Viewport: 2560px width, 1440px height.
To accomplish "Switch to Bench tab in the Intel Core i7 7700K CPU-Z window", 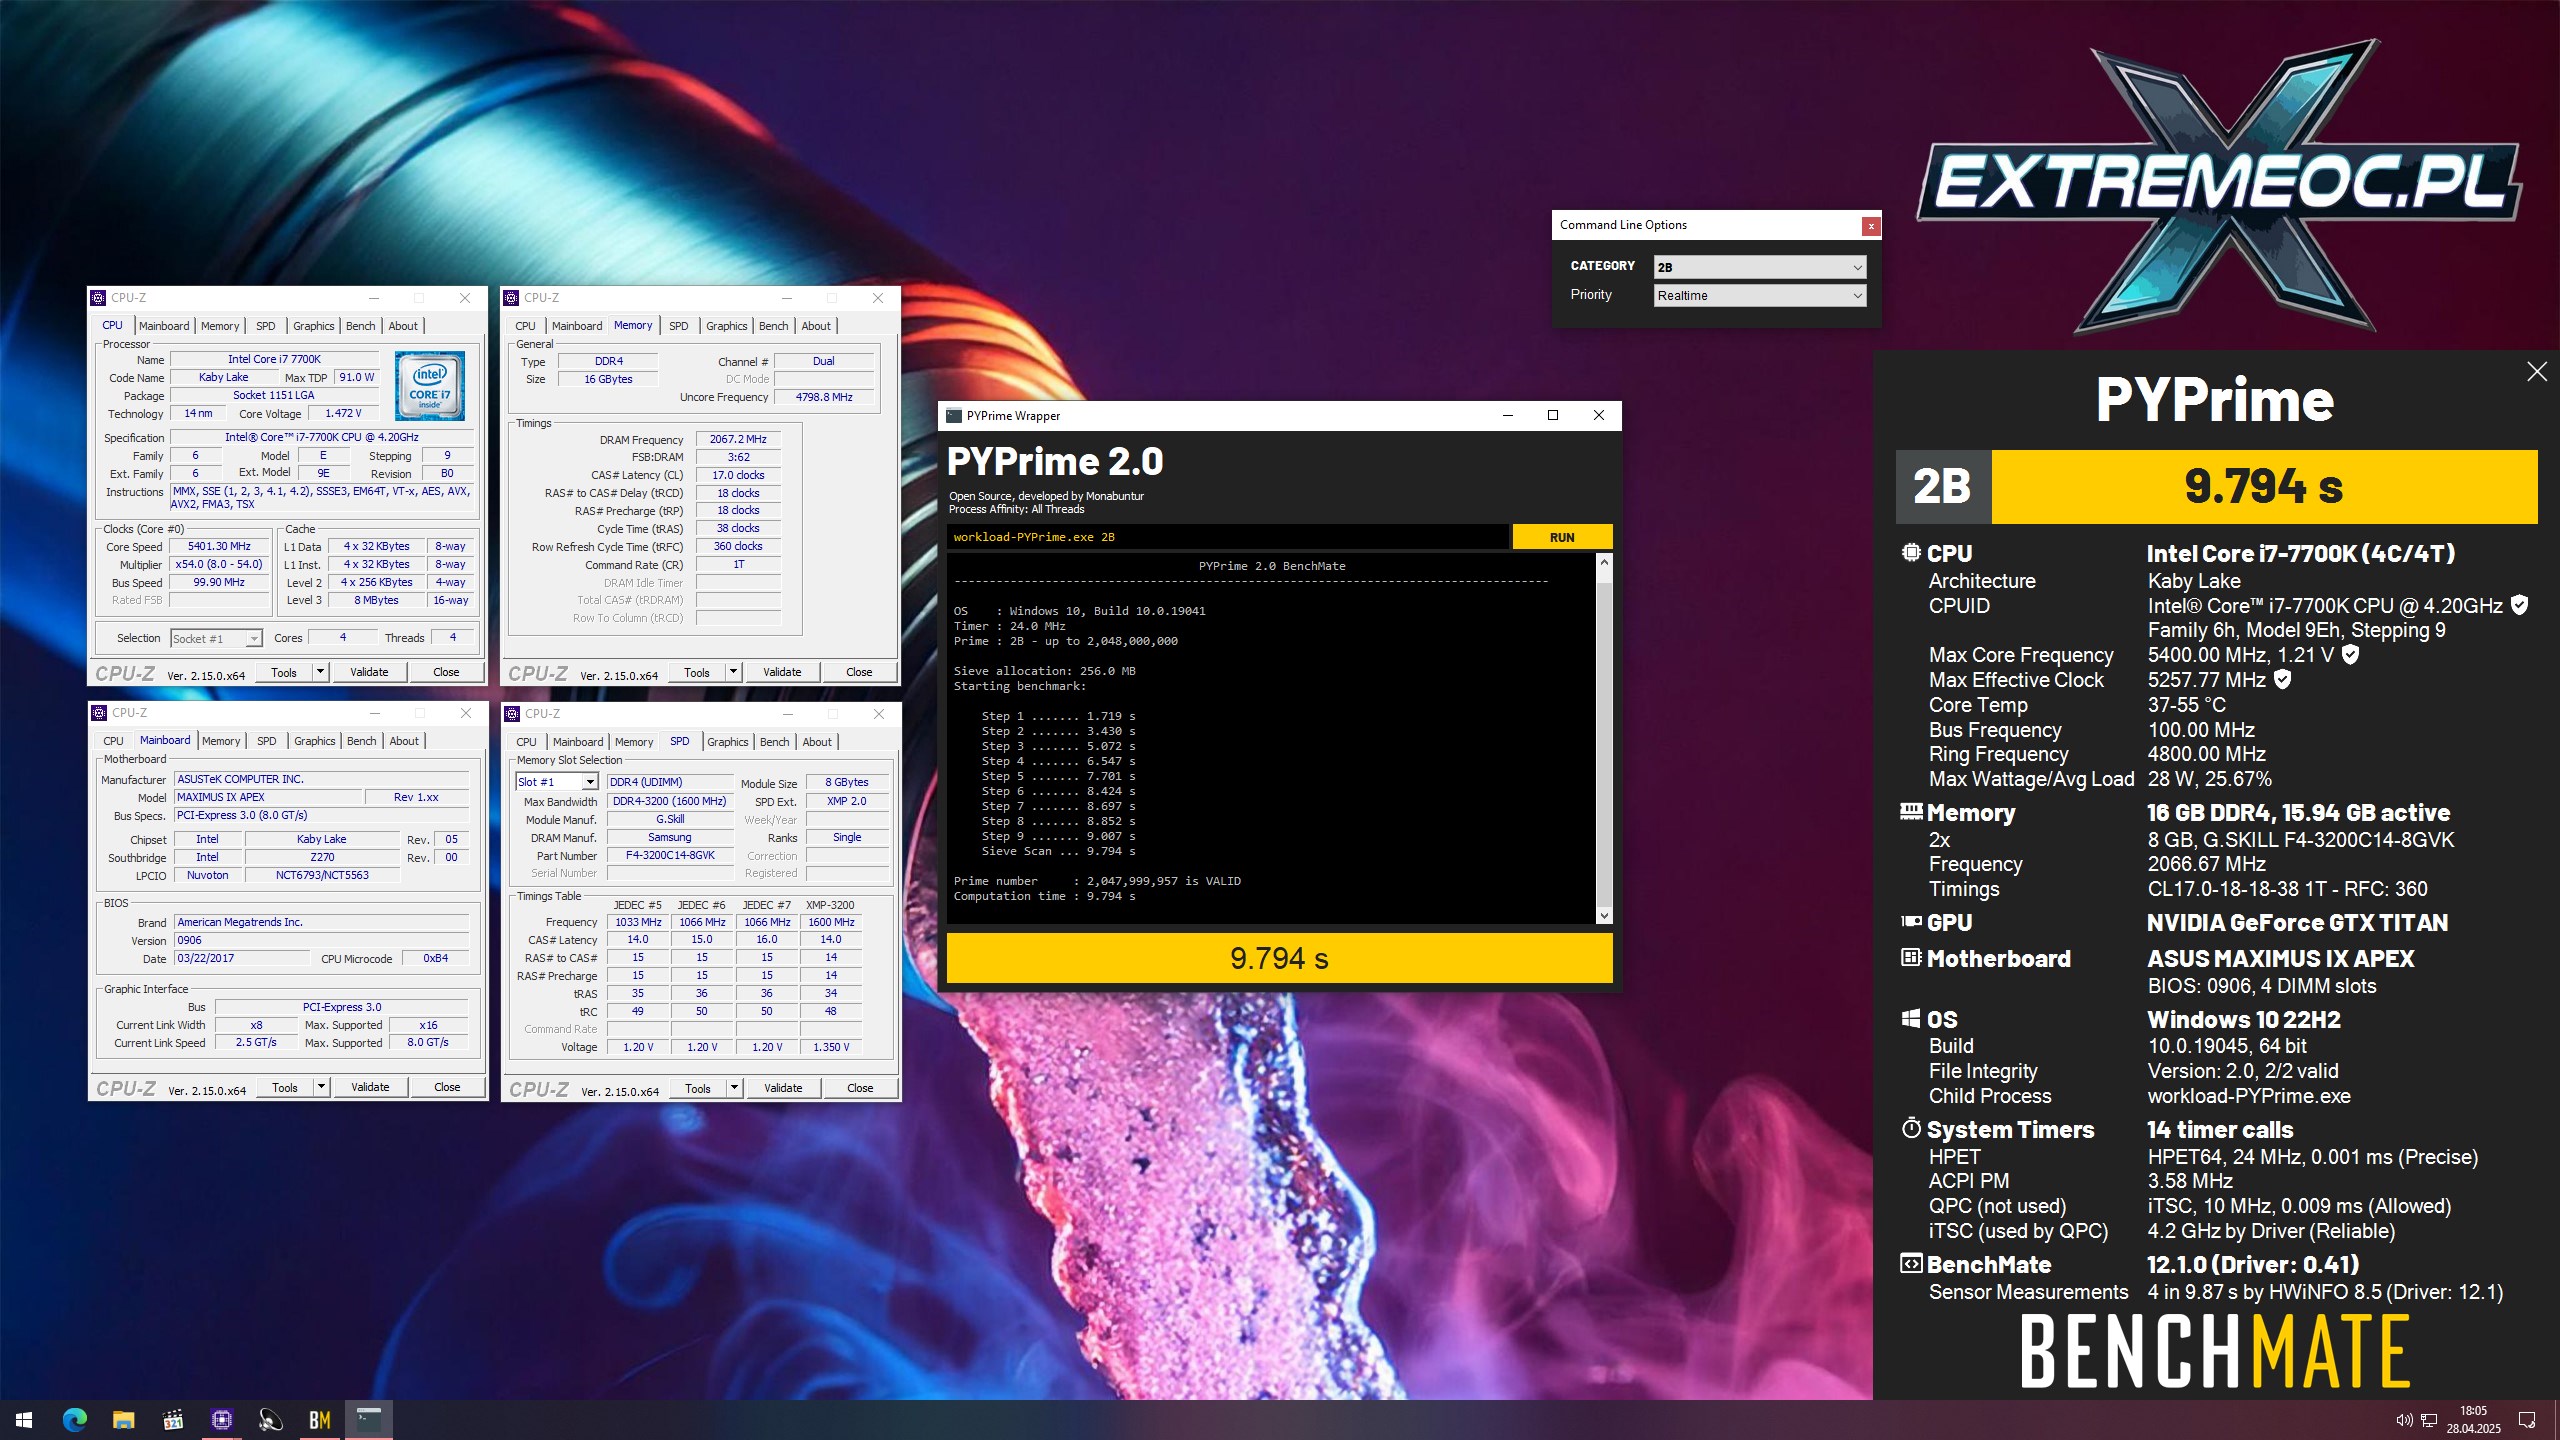I will point(361,326).
